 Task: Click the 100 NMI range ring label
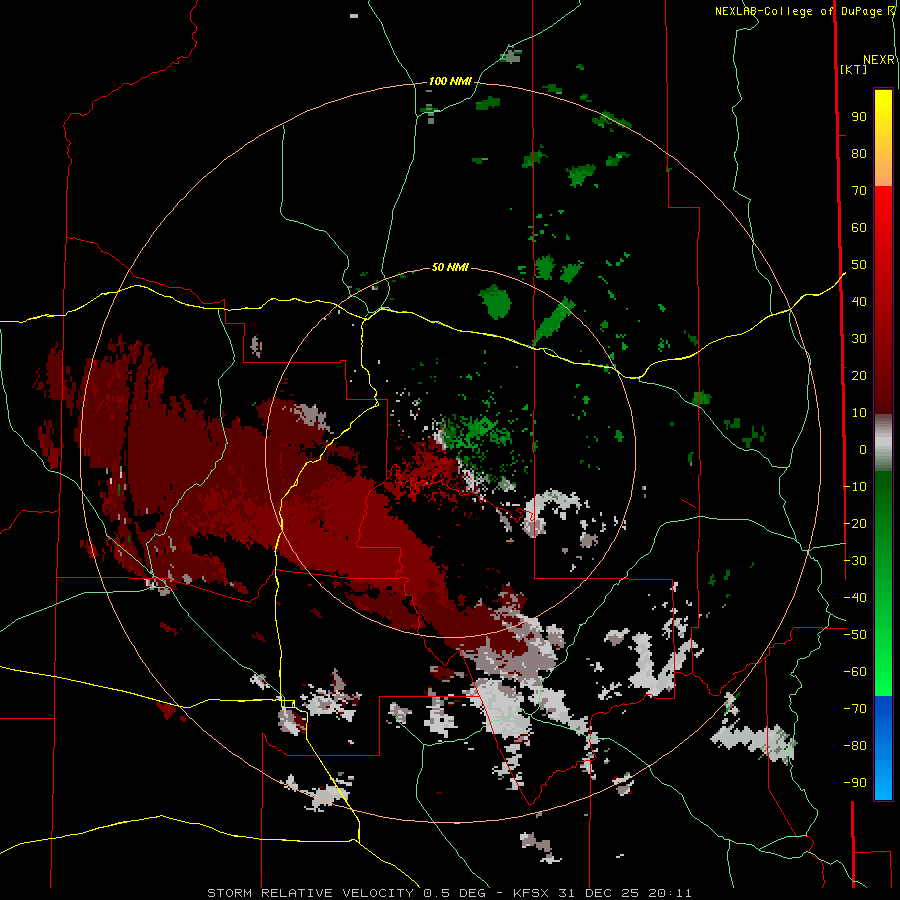450,81
